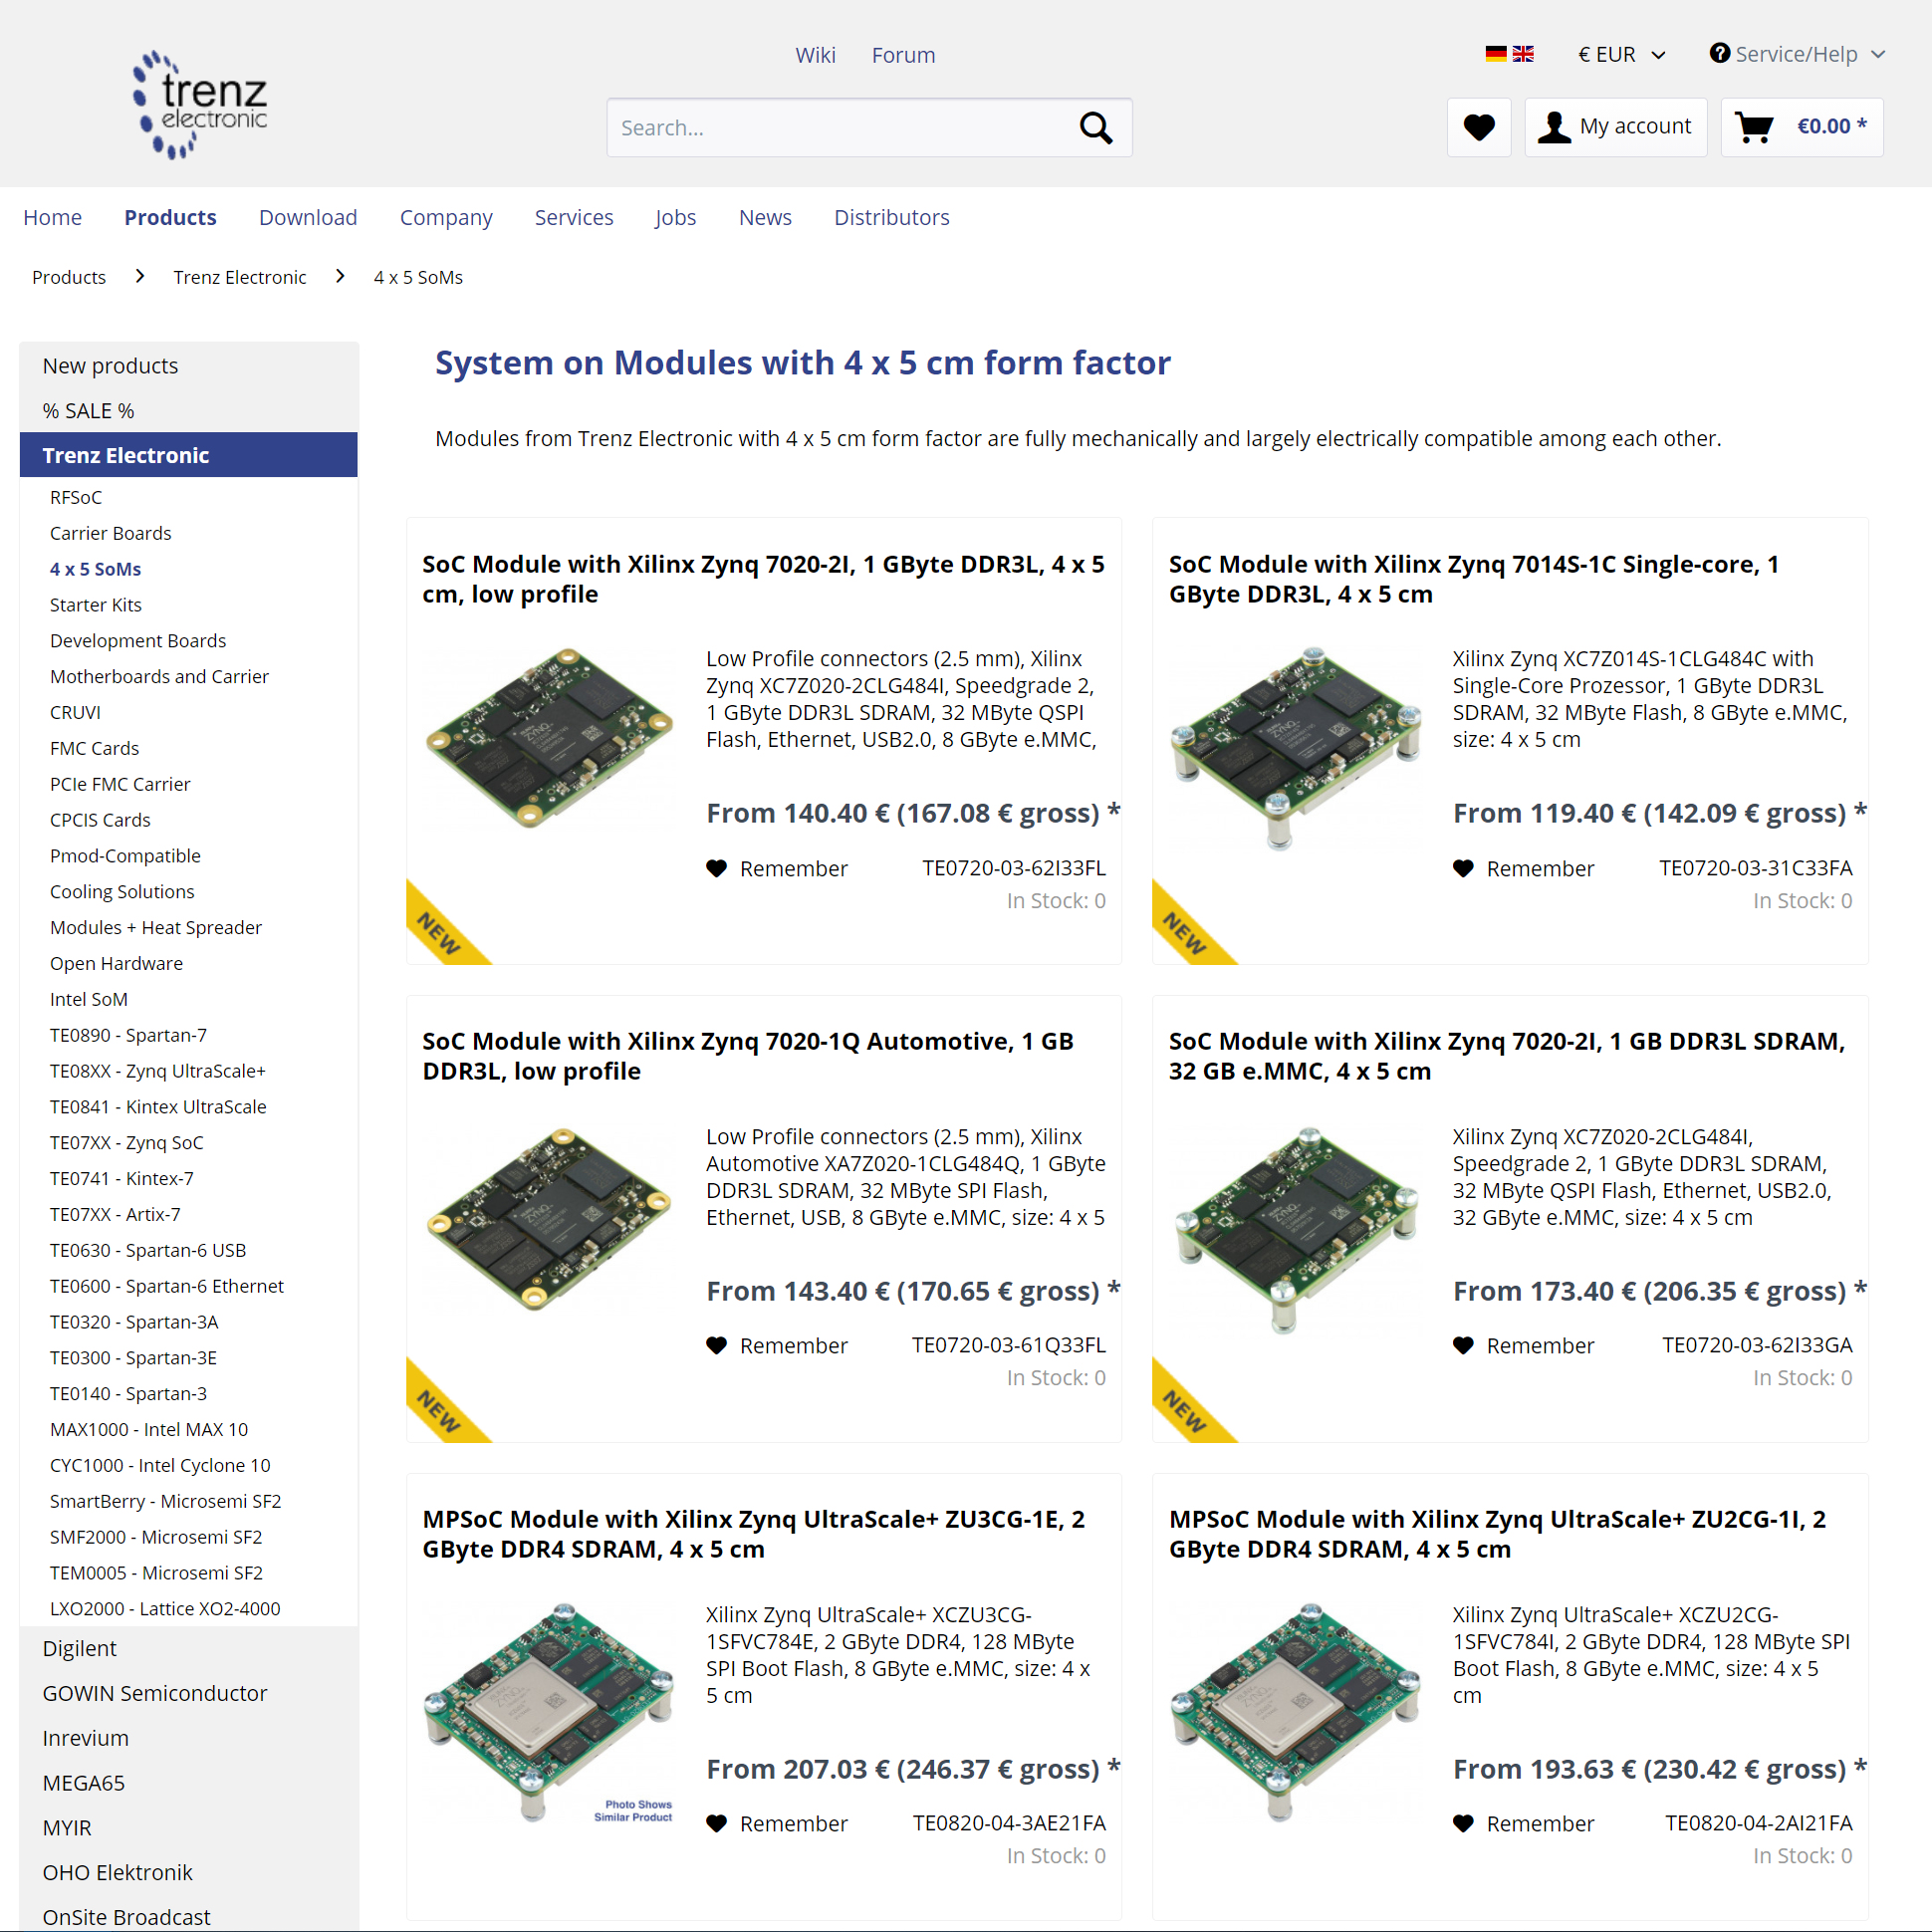Open Open Hardware sidebar subcategory

[117, 964]
